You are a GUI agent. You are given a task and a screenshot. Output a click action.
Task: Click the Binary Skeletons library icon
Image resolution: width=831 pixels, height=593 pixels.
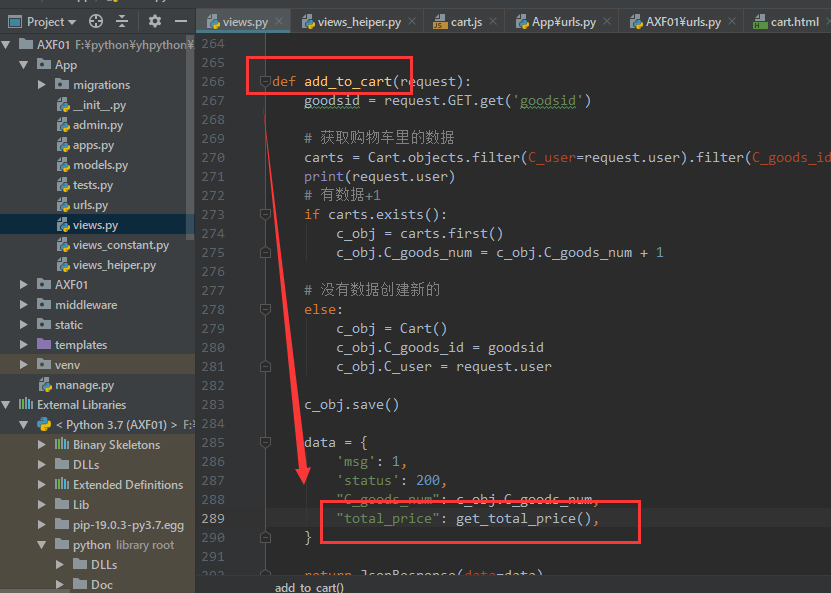point(62,444)
